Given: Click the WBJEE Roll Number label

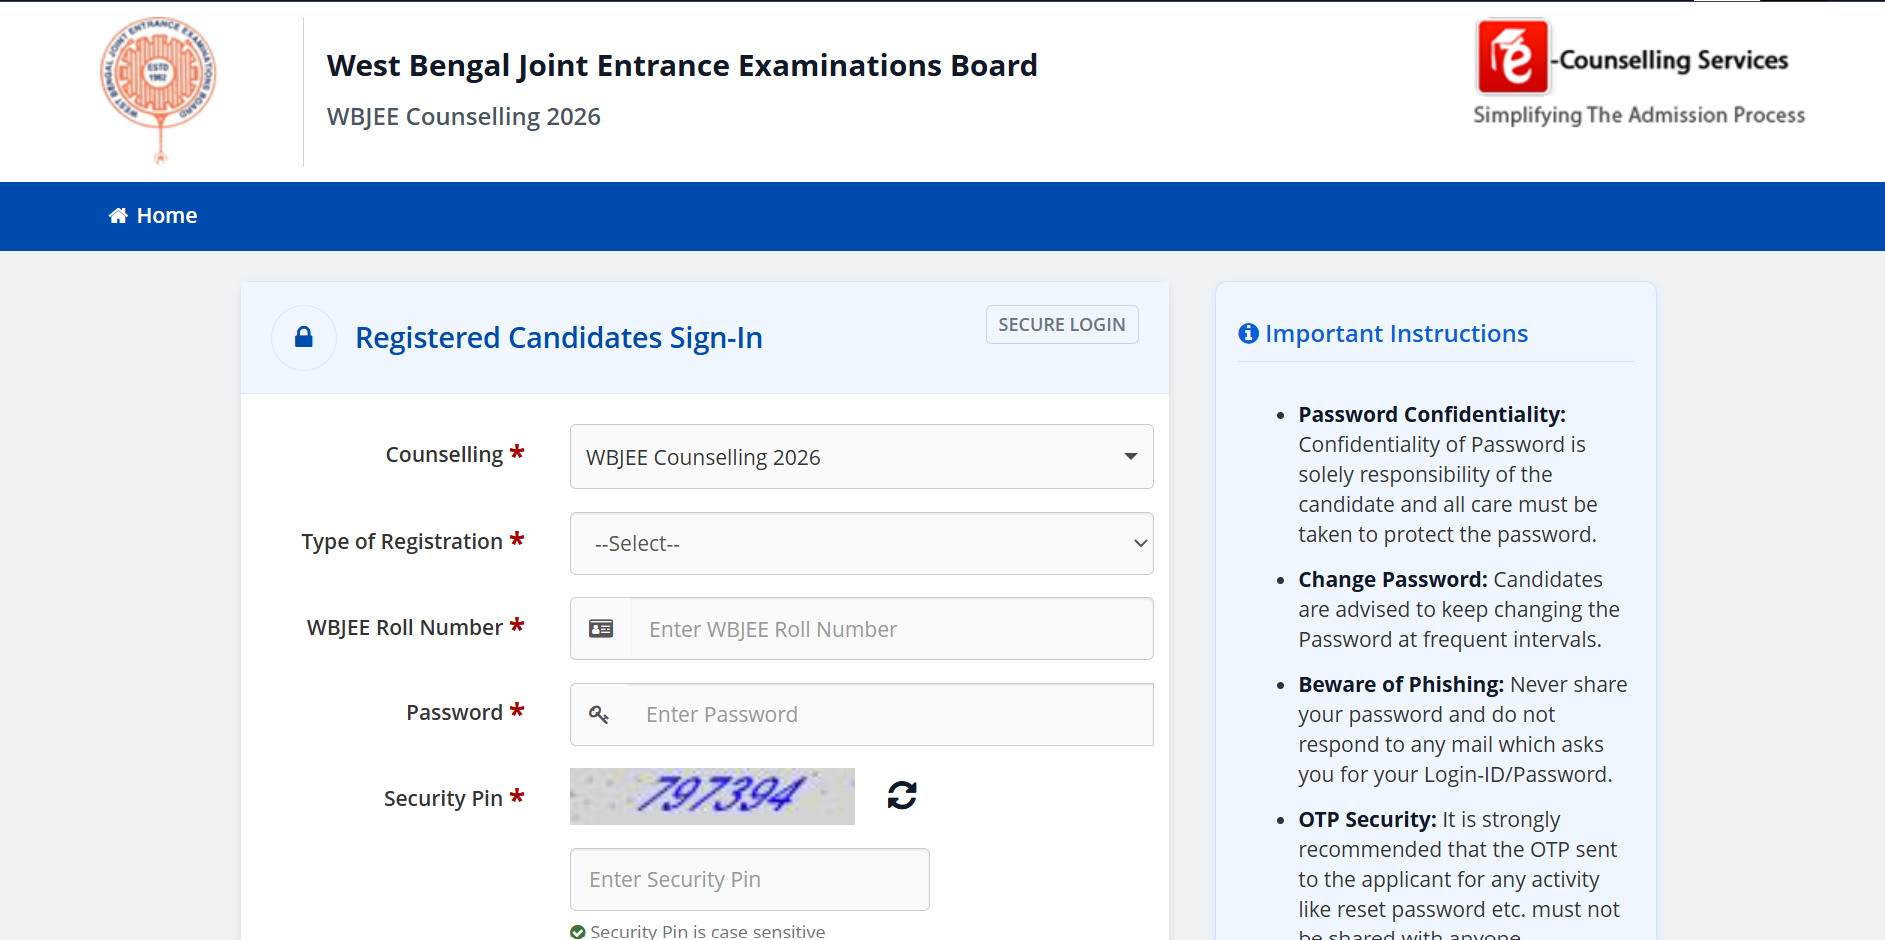Looking at the screenshot, I should point(405,628).
